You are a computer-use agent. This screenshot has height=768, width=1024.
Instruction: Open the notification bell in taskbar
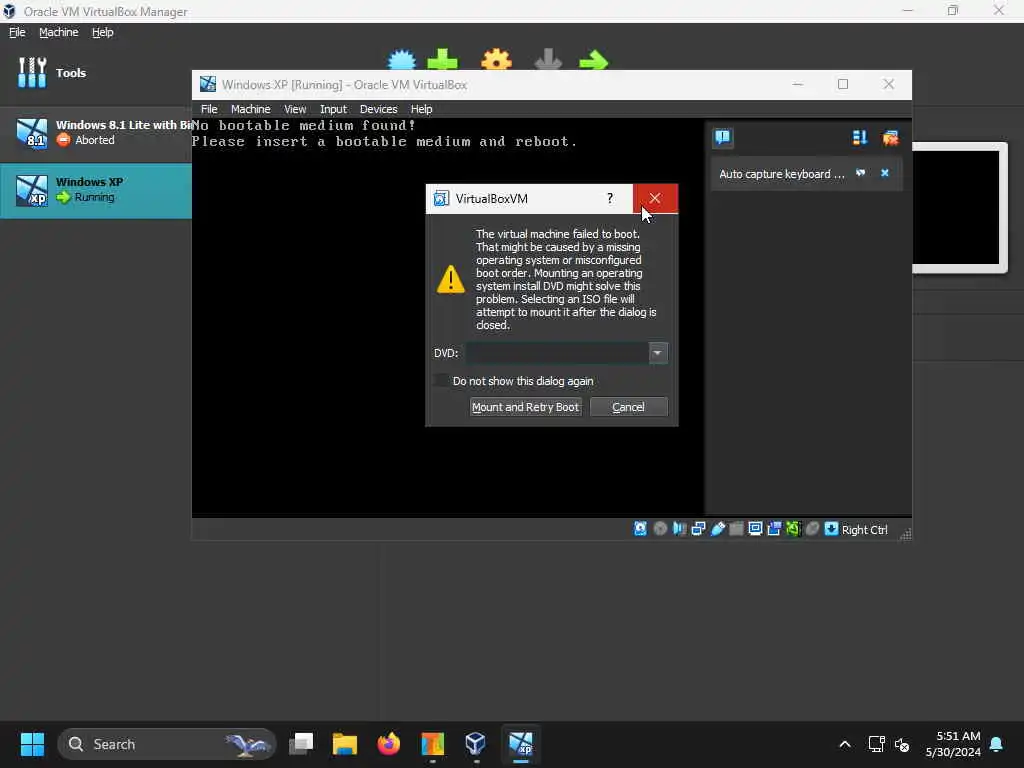(997, 744)
